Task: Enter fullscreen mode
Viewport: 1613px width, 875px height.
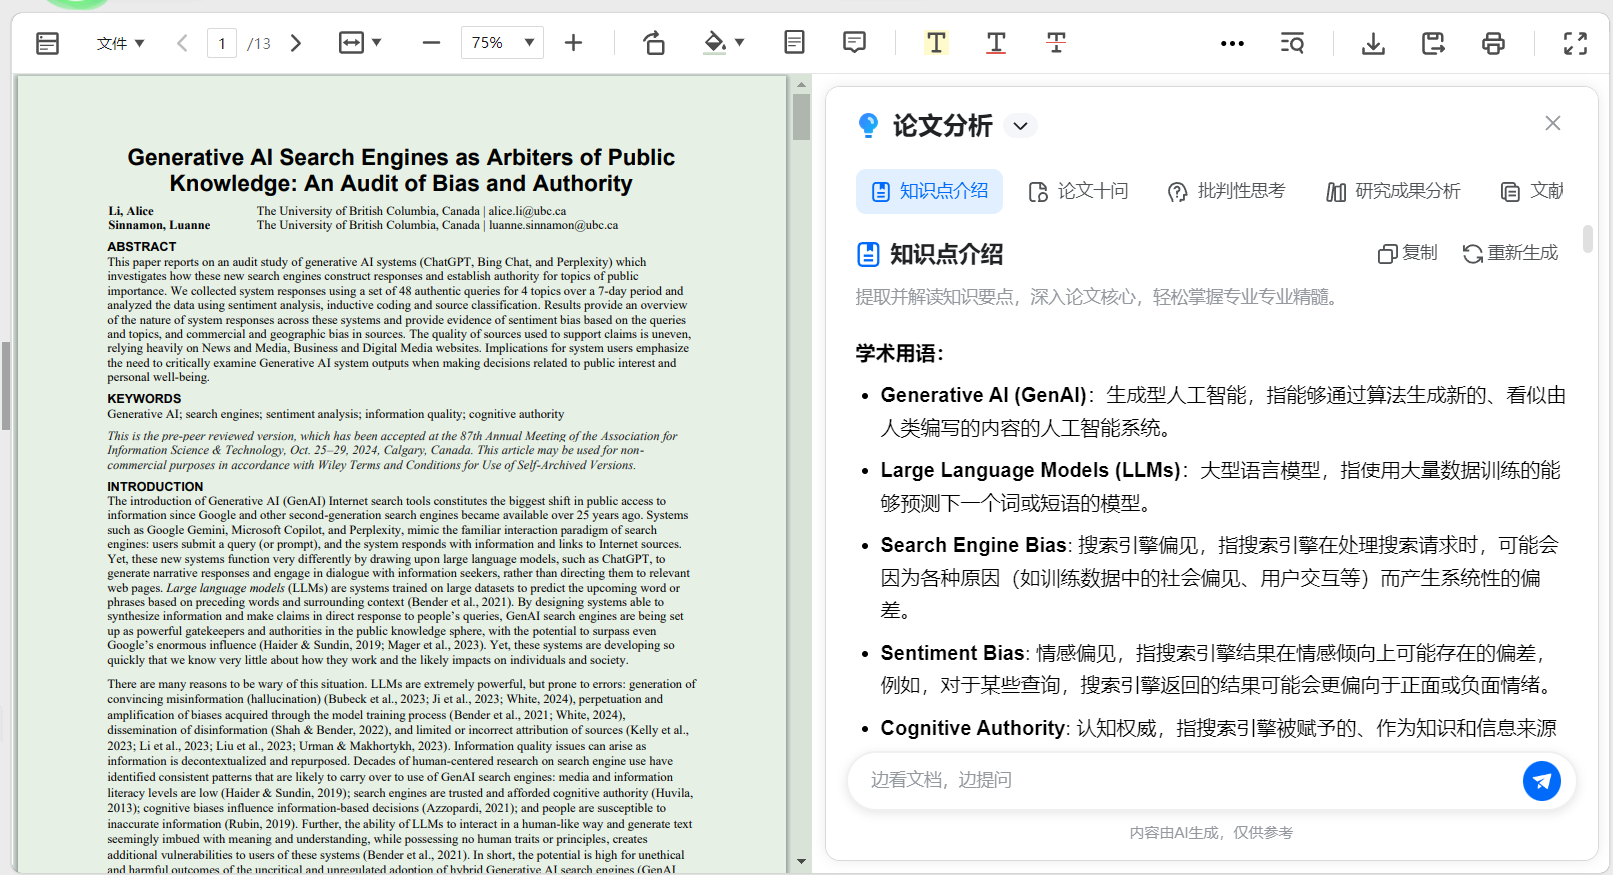Action: 1575,43
